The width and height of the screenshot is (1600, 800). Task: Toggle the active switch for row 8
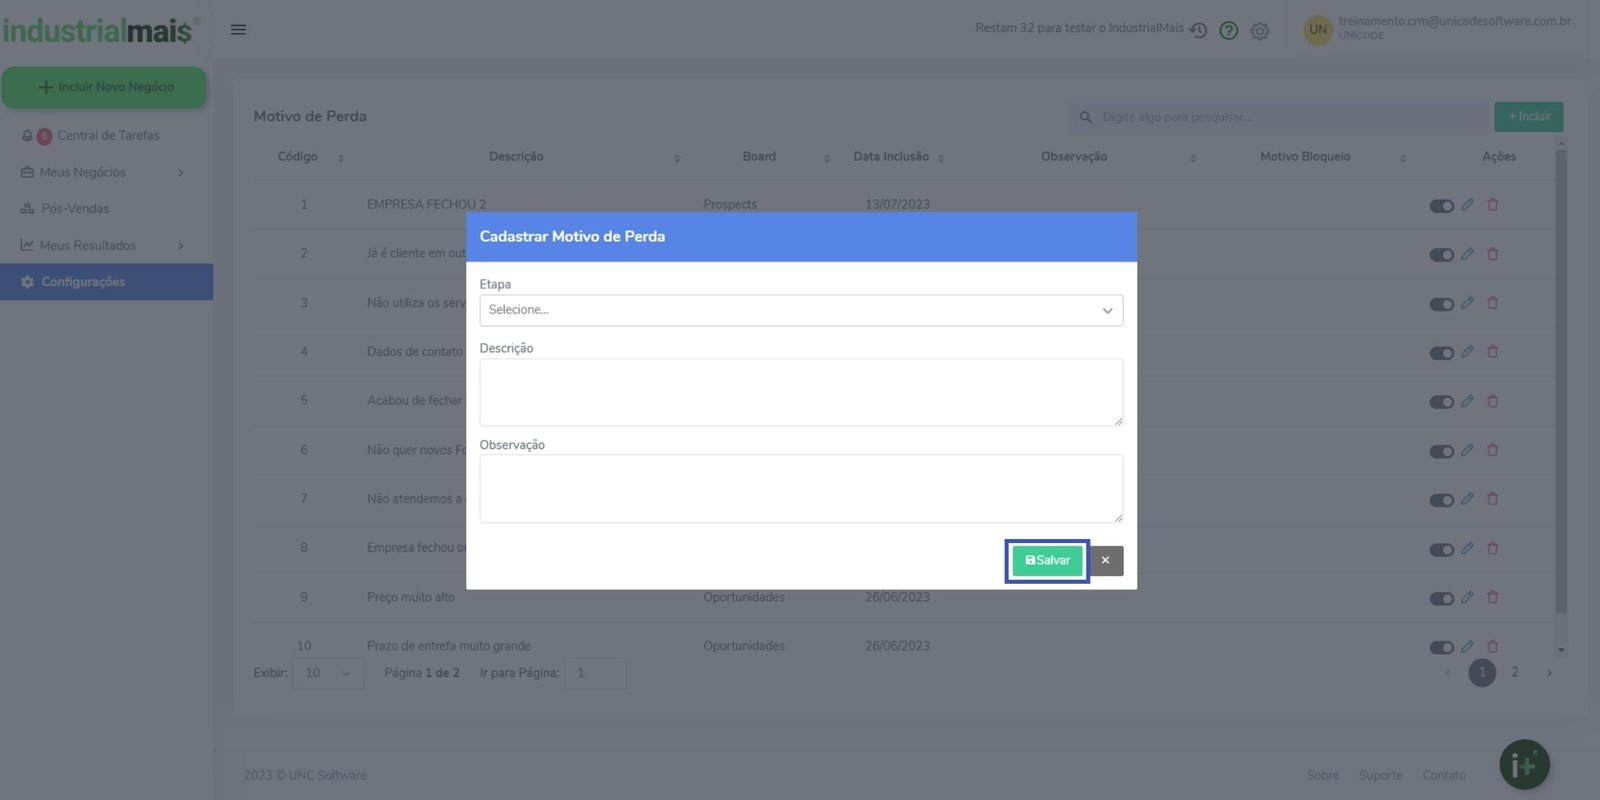[x=1441, y=550]
